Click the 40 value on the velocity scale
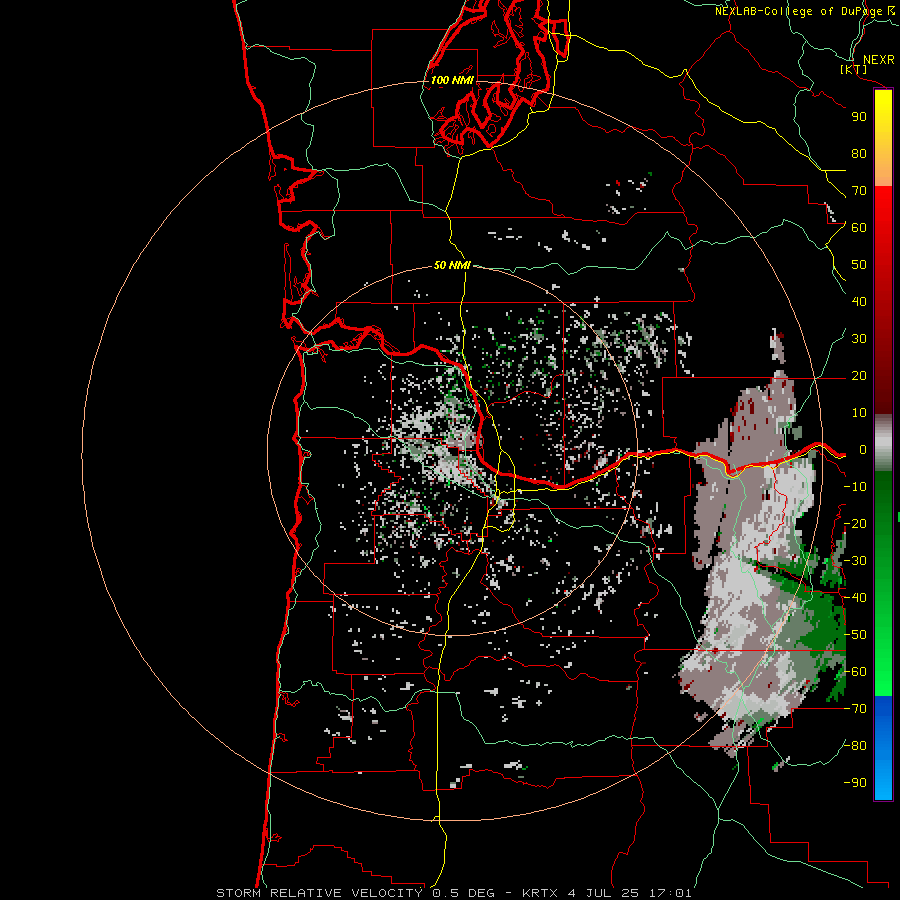The width and height of the screenshot is (900, 900). 859,302
